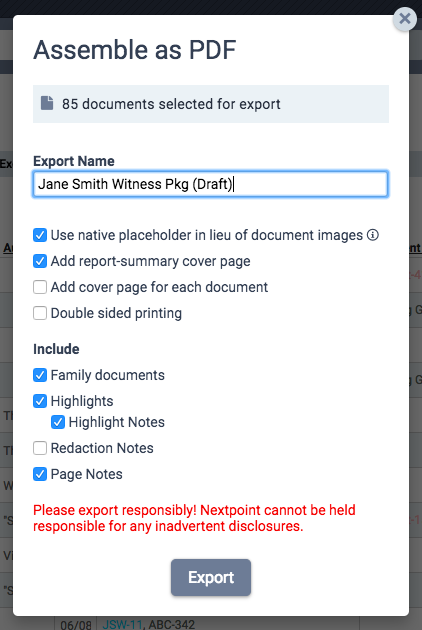This screenshot has height=630, width=422.
Task: Click the 85 documents selected banner text
Action: (171, 104)
